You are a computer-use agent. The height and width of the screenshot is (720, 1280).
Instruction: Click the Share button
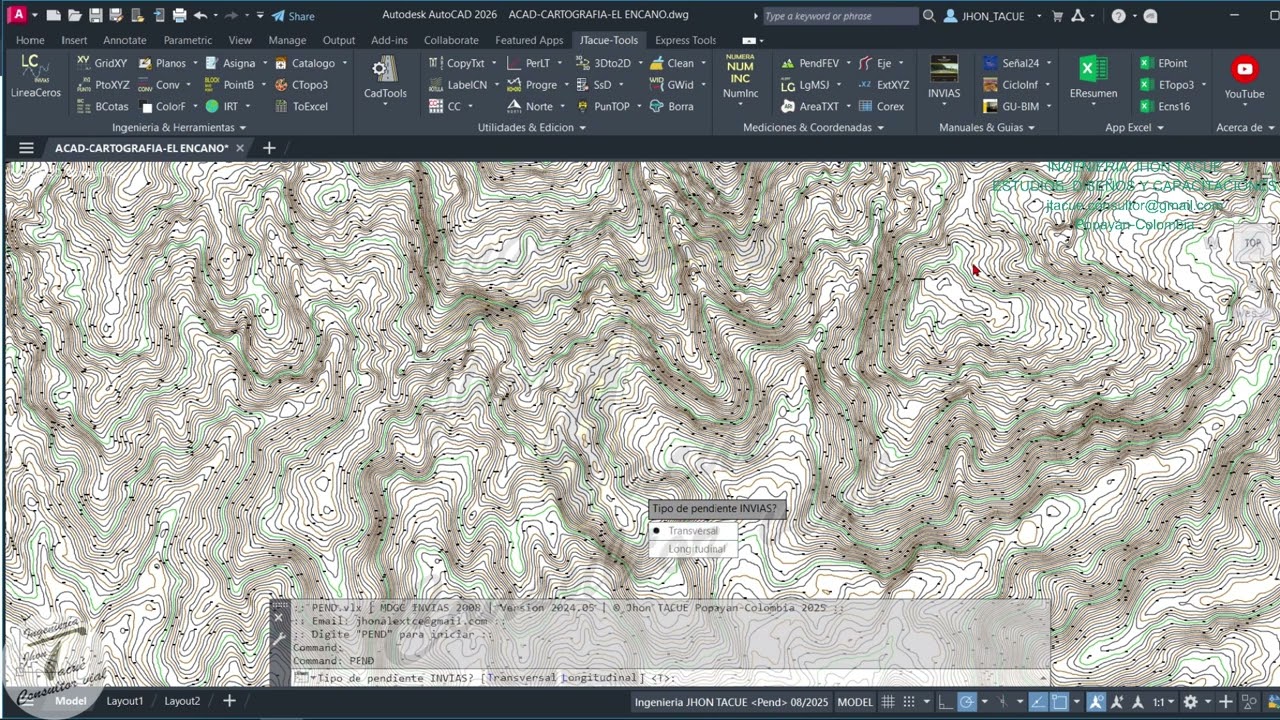tap(293, 16)
